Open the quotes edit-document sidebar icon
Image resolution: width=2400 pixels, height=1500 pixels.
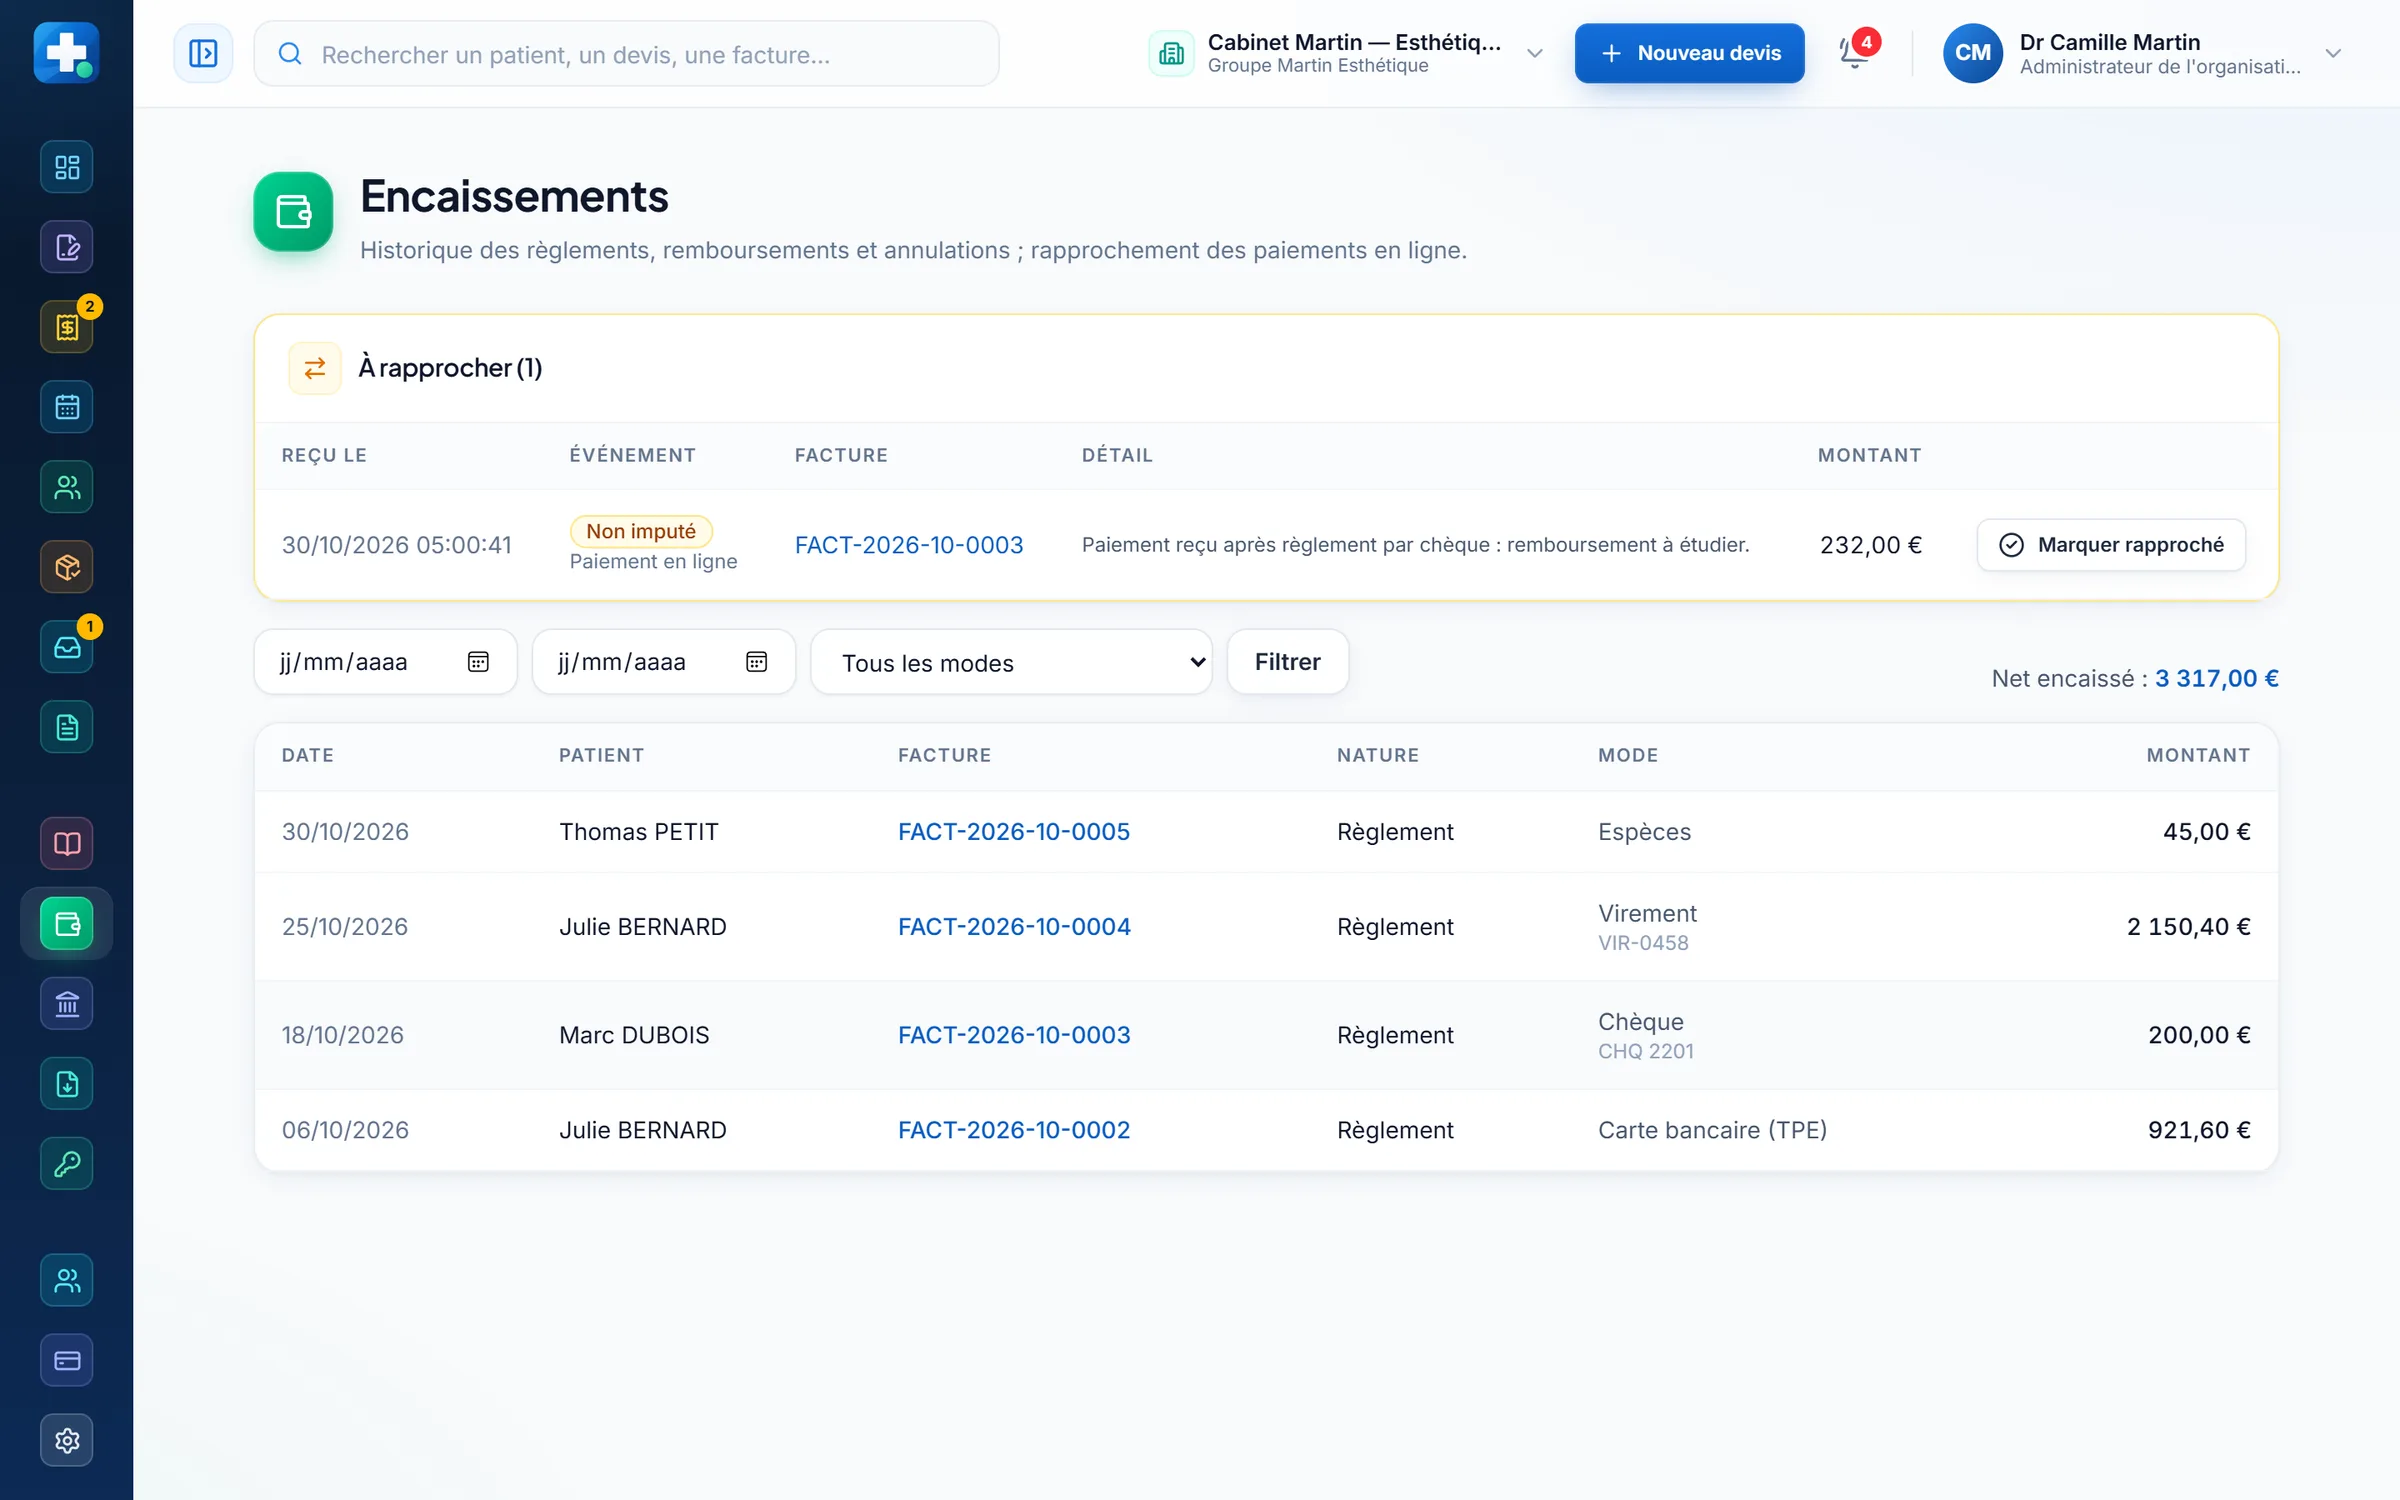[67, 247]
